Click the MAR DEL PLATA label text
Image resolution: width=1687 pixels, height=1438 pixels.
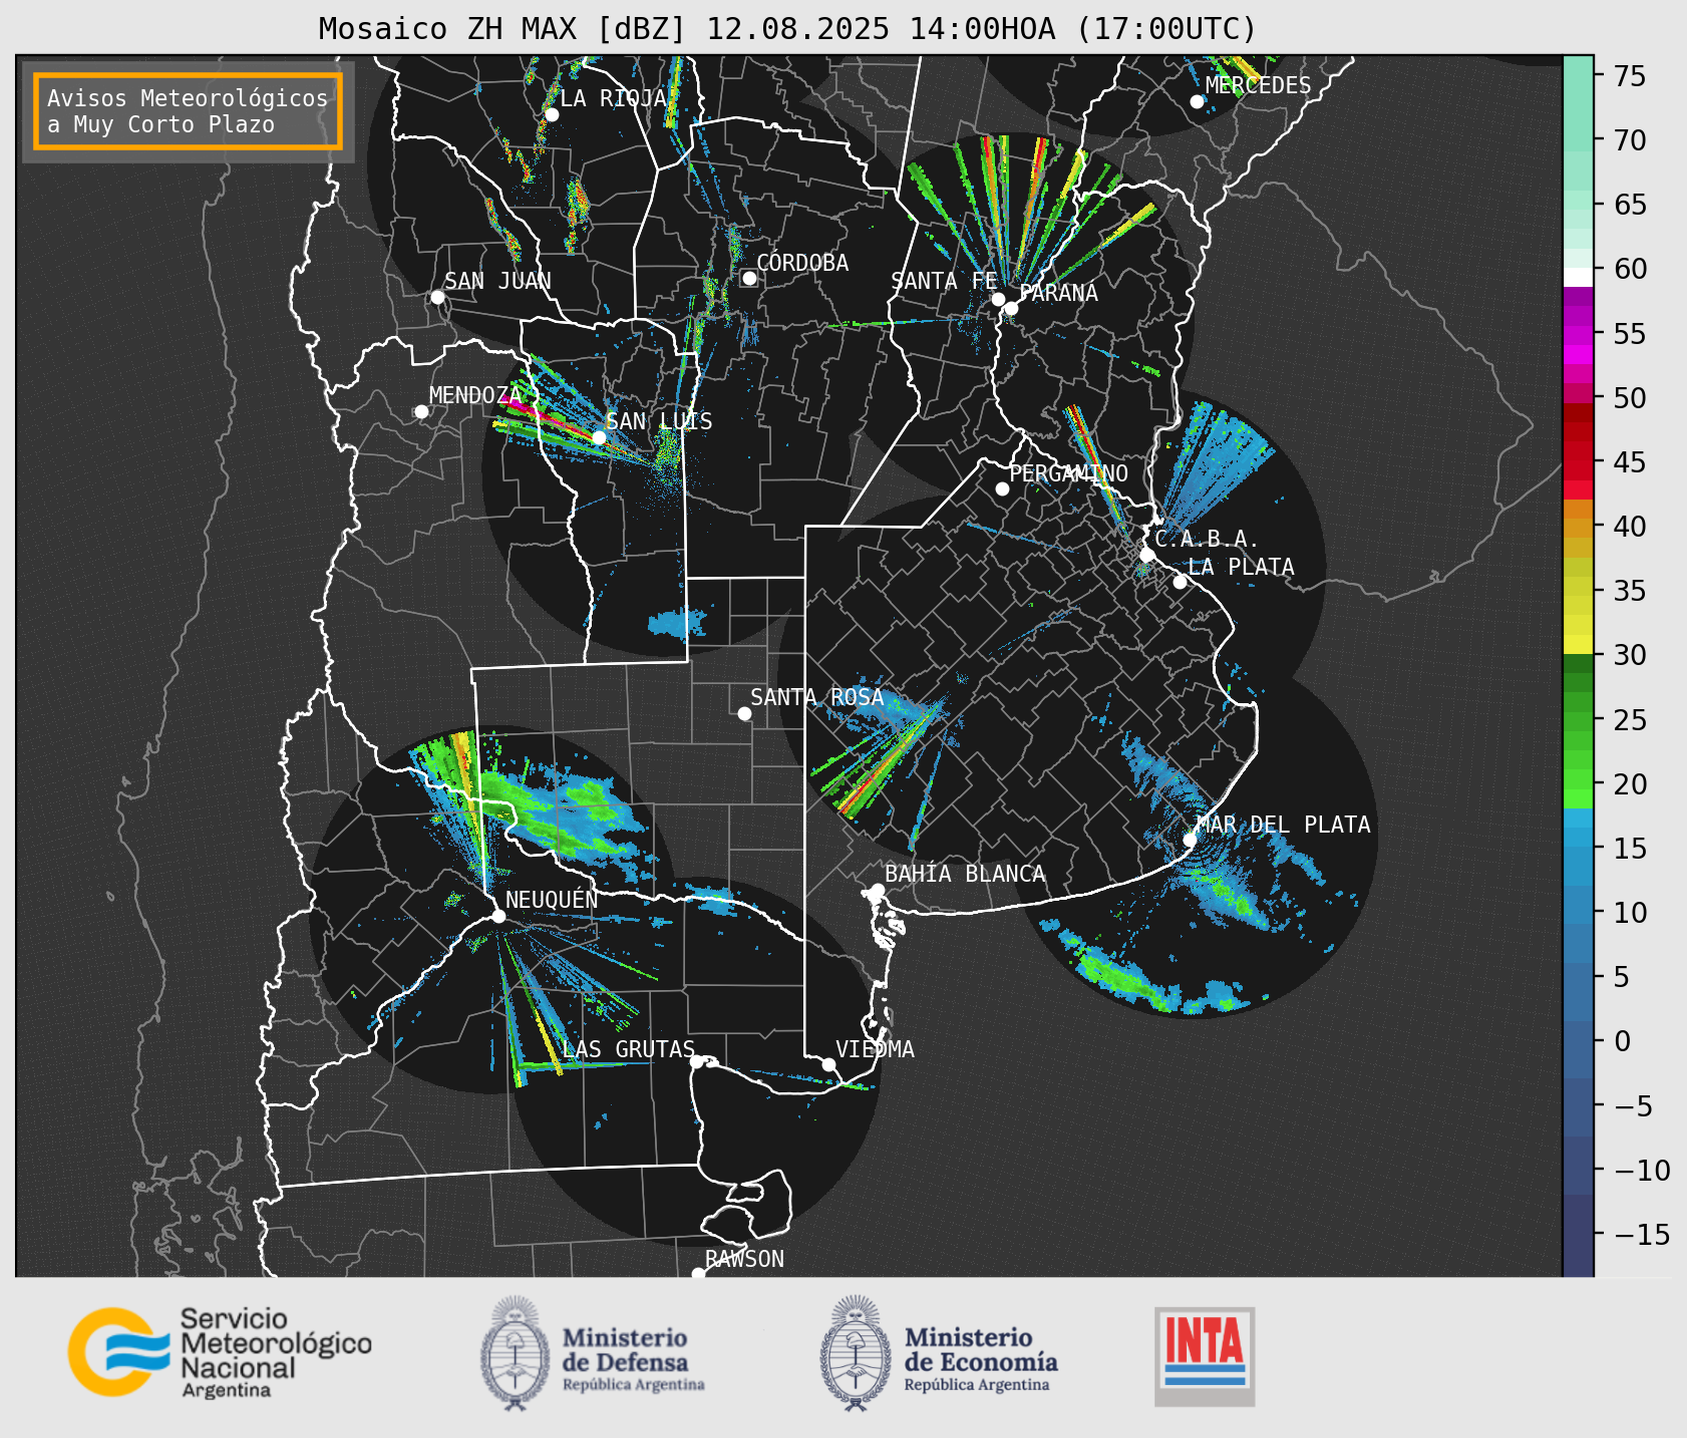1283,825
